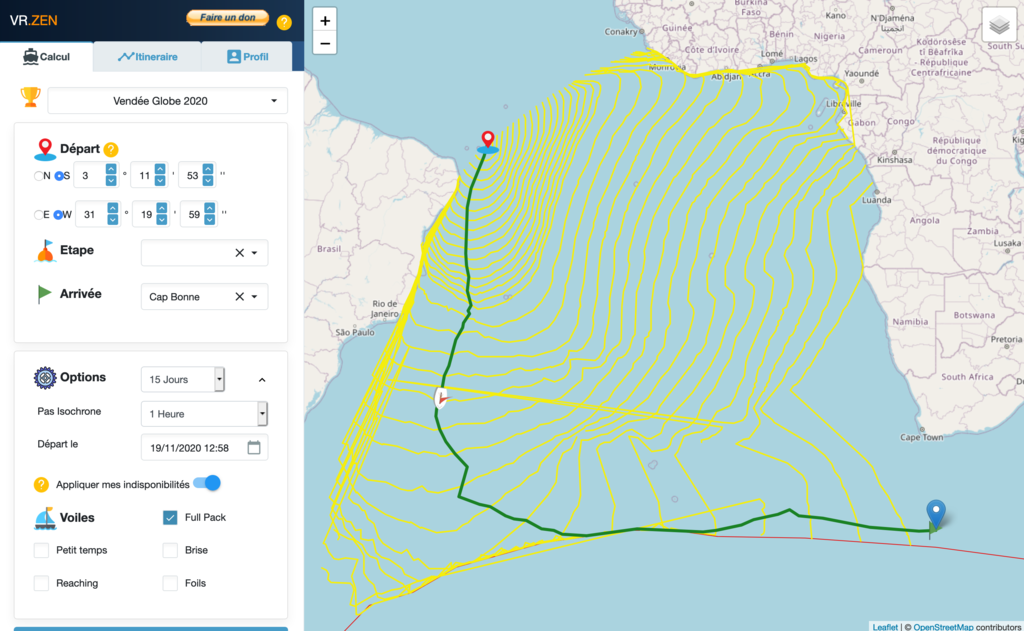Toggle Appliquer mes indisponibilités switch

[207, 483]
